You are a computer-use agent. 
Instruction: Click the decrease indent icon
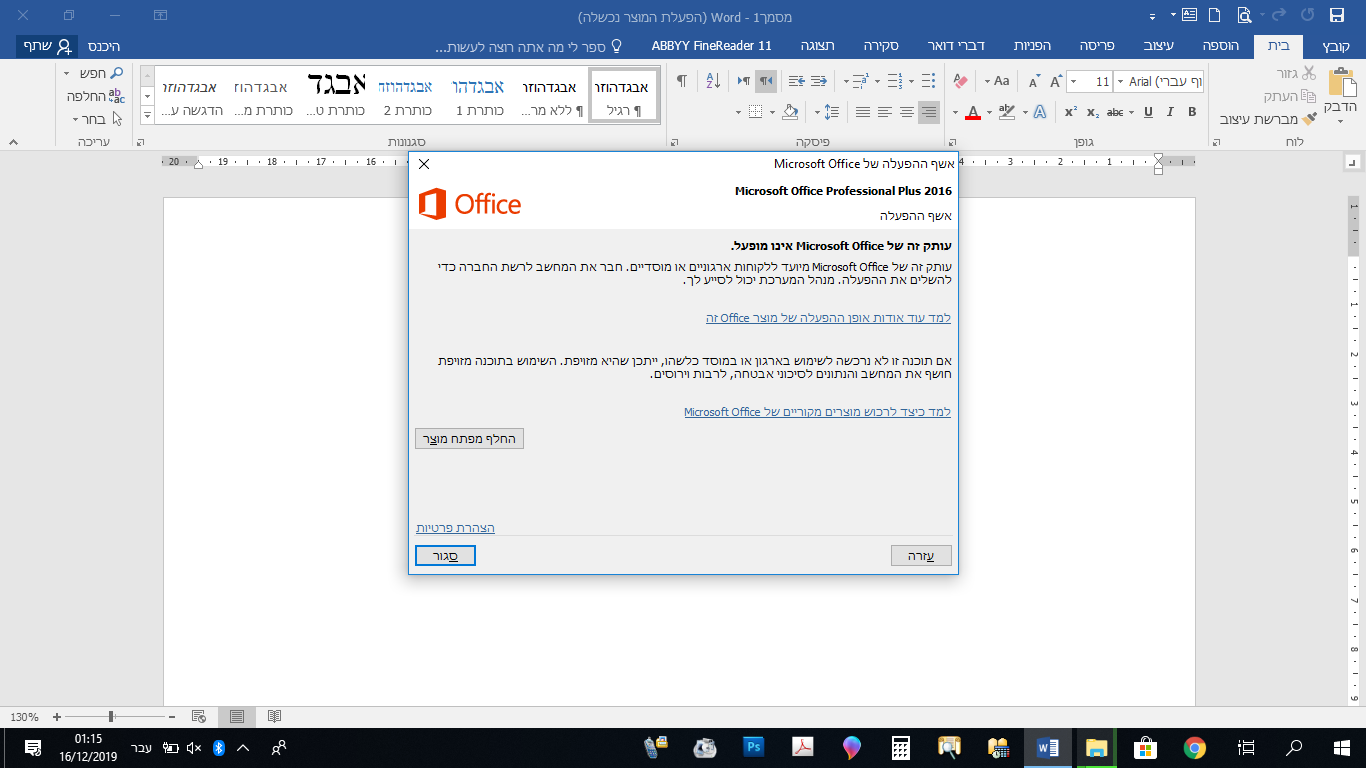(820, 81)
